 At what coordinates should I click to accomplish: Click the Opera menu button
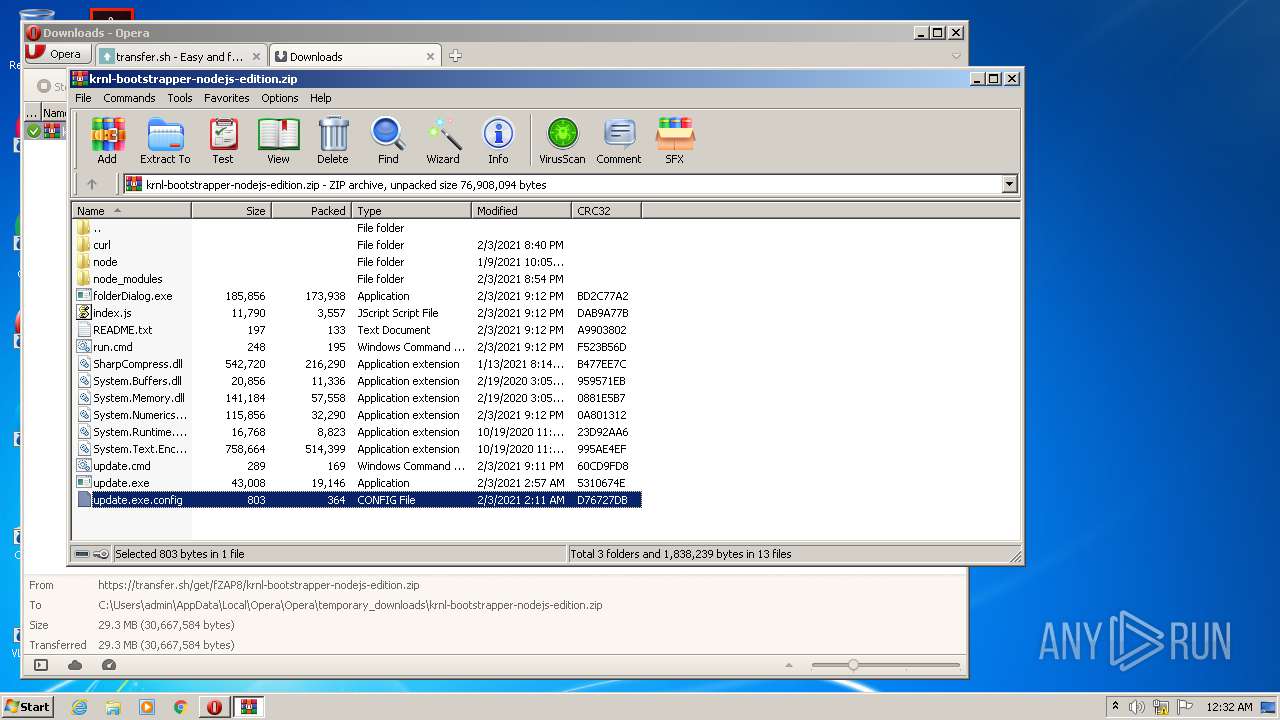point(56,54)
